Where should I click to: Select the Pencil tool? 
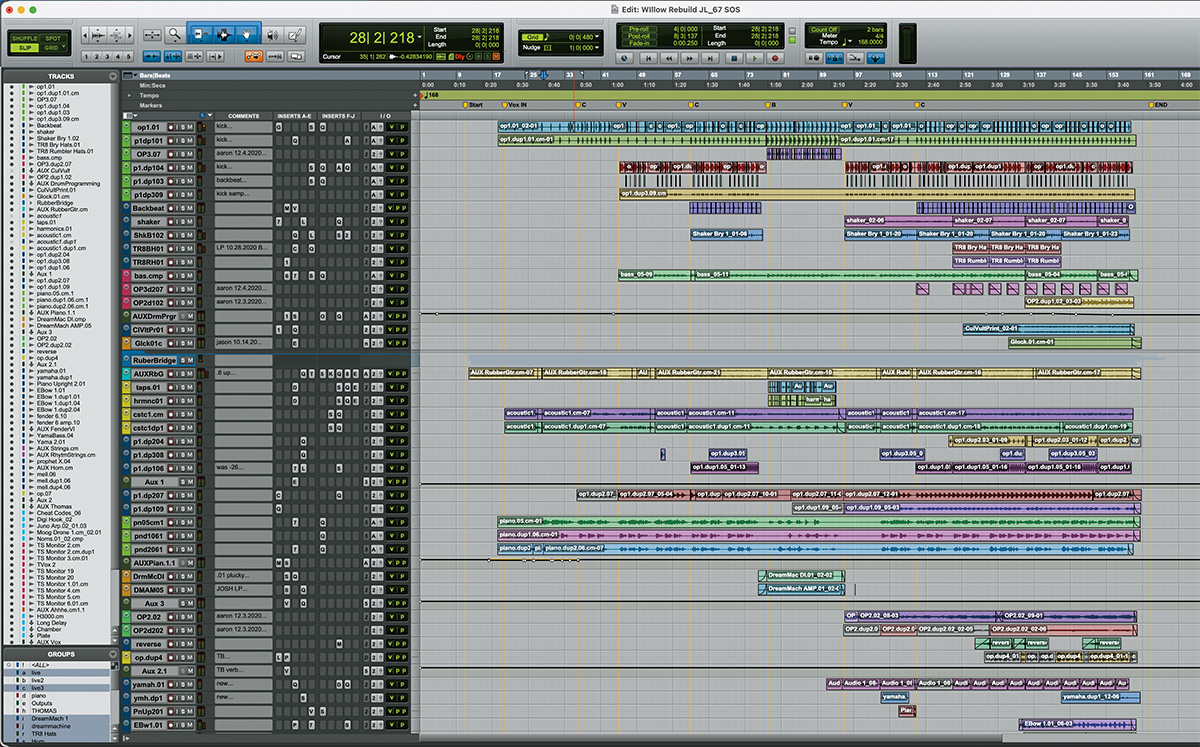(x=295, y=34)
